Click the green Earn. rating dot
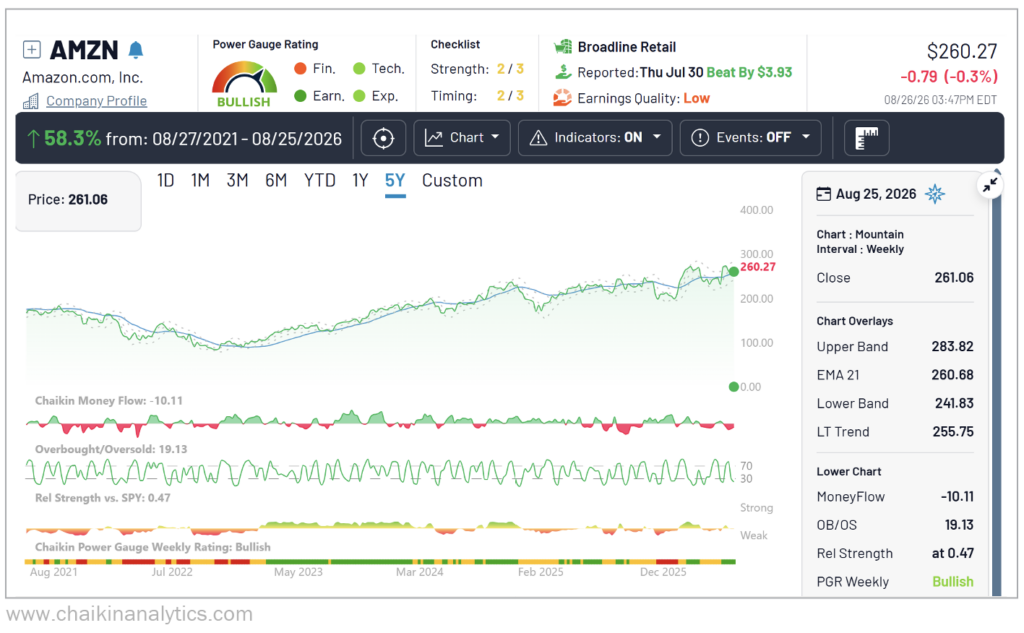Viewport: 1024px width, 633px height. pyautogui.click(x=300, y=96)
